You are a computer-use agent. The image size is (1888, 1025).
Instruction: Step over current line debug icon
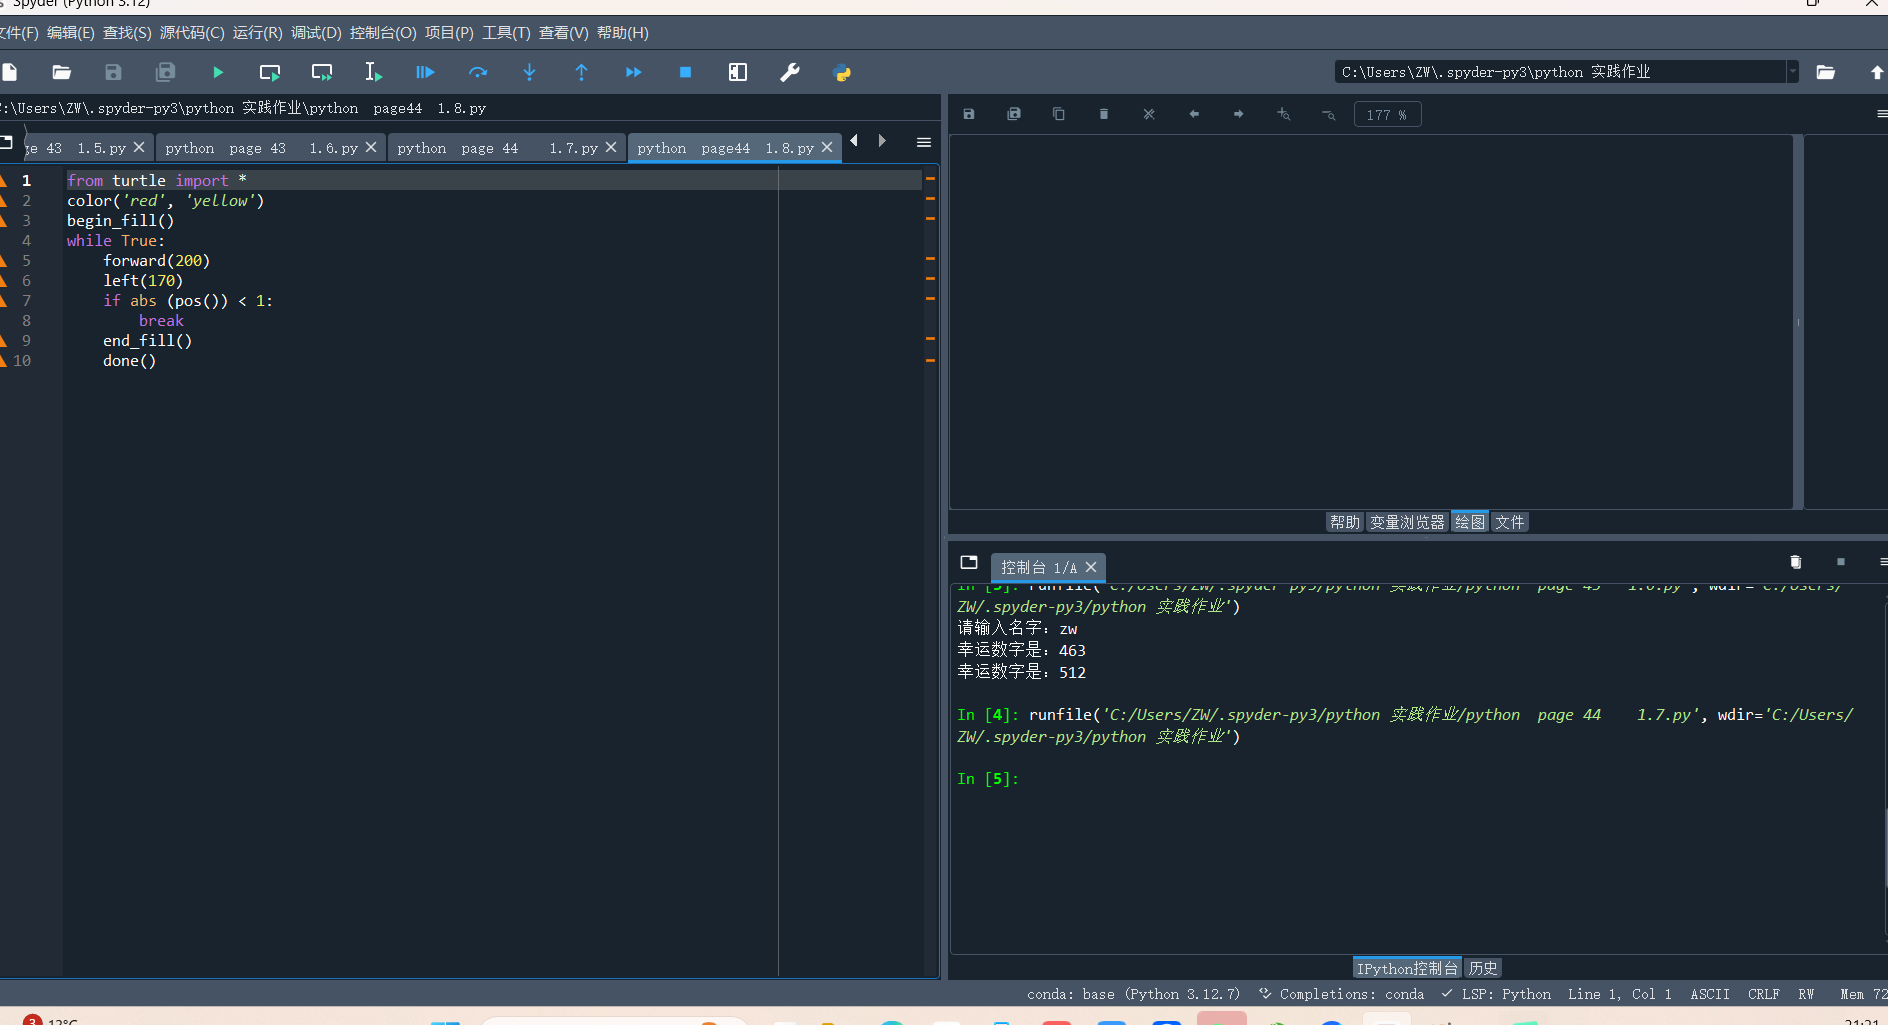[x=478, y=72]
